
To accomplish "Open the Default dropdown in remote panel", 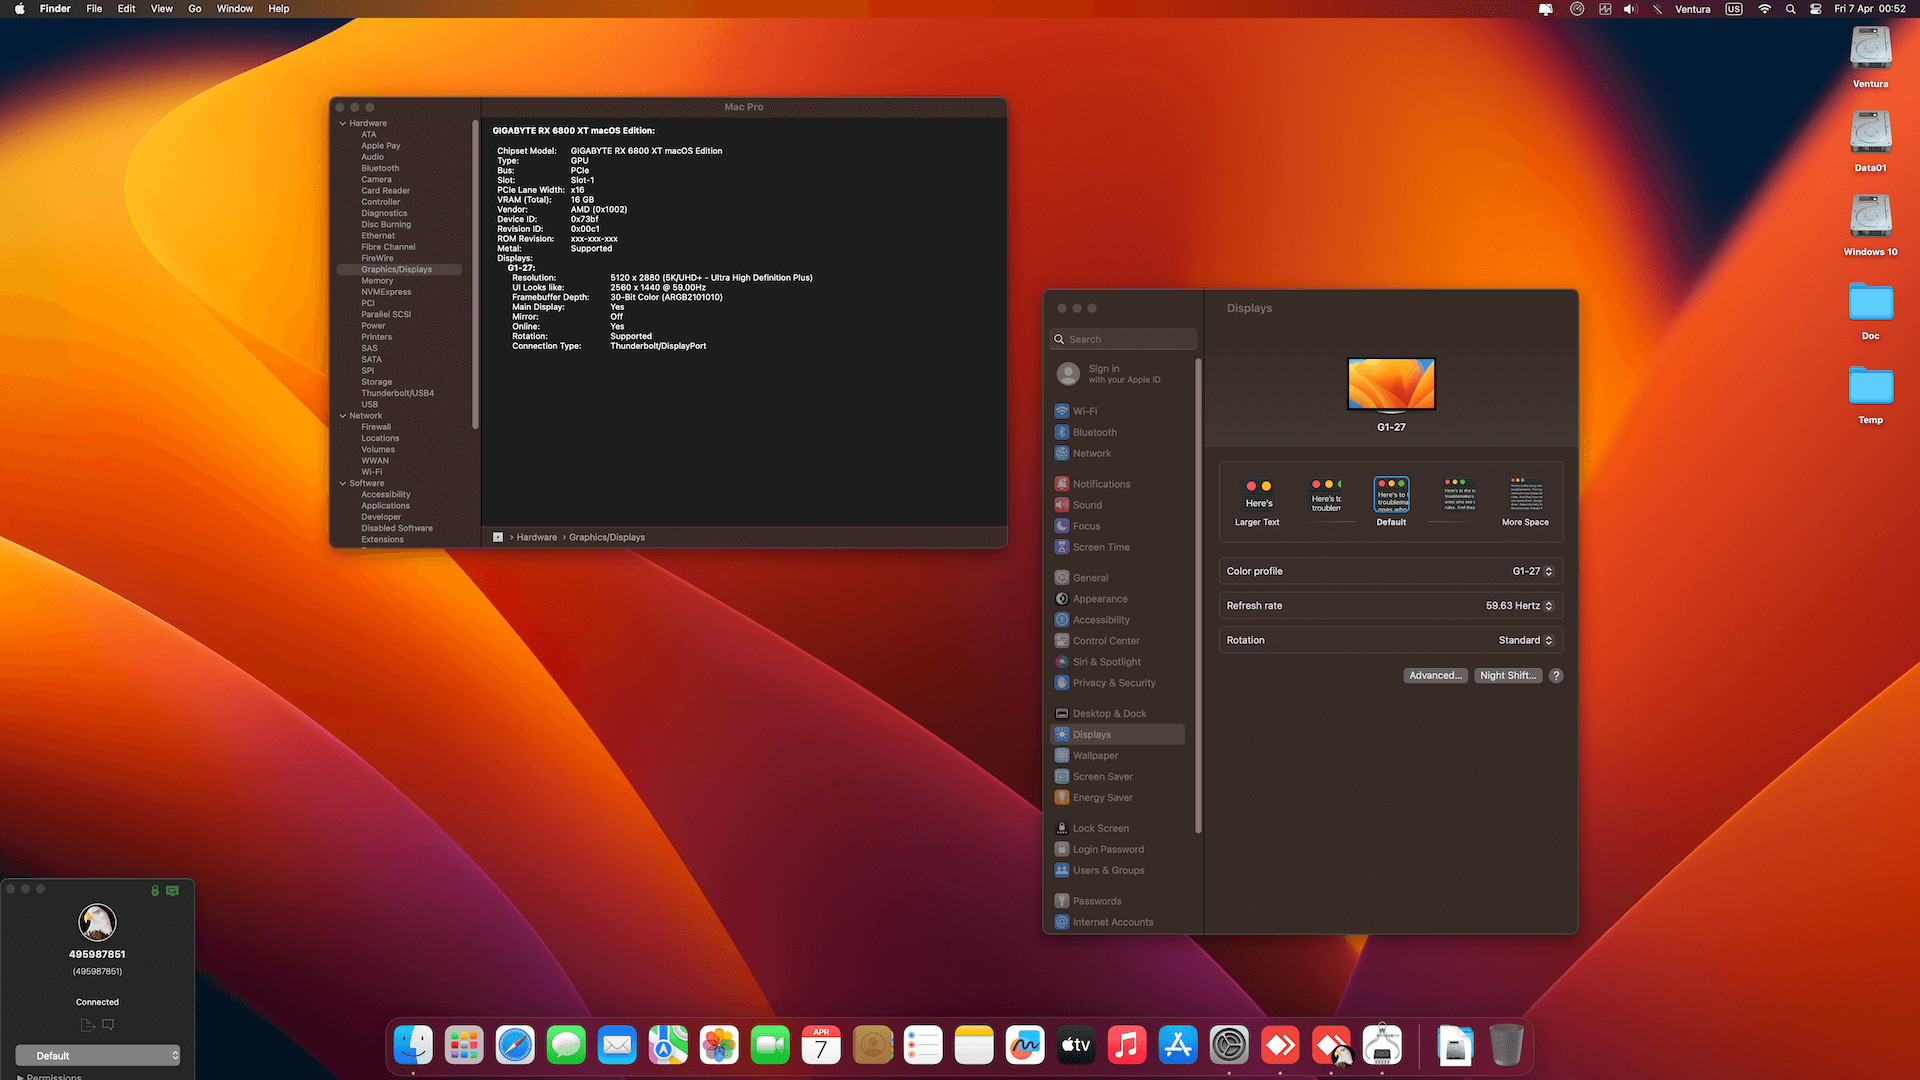I will [98, 1056].
